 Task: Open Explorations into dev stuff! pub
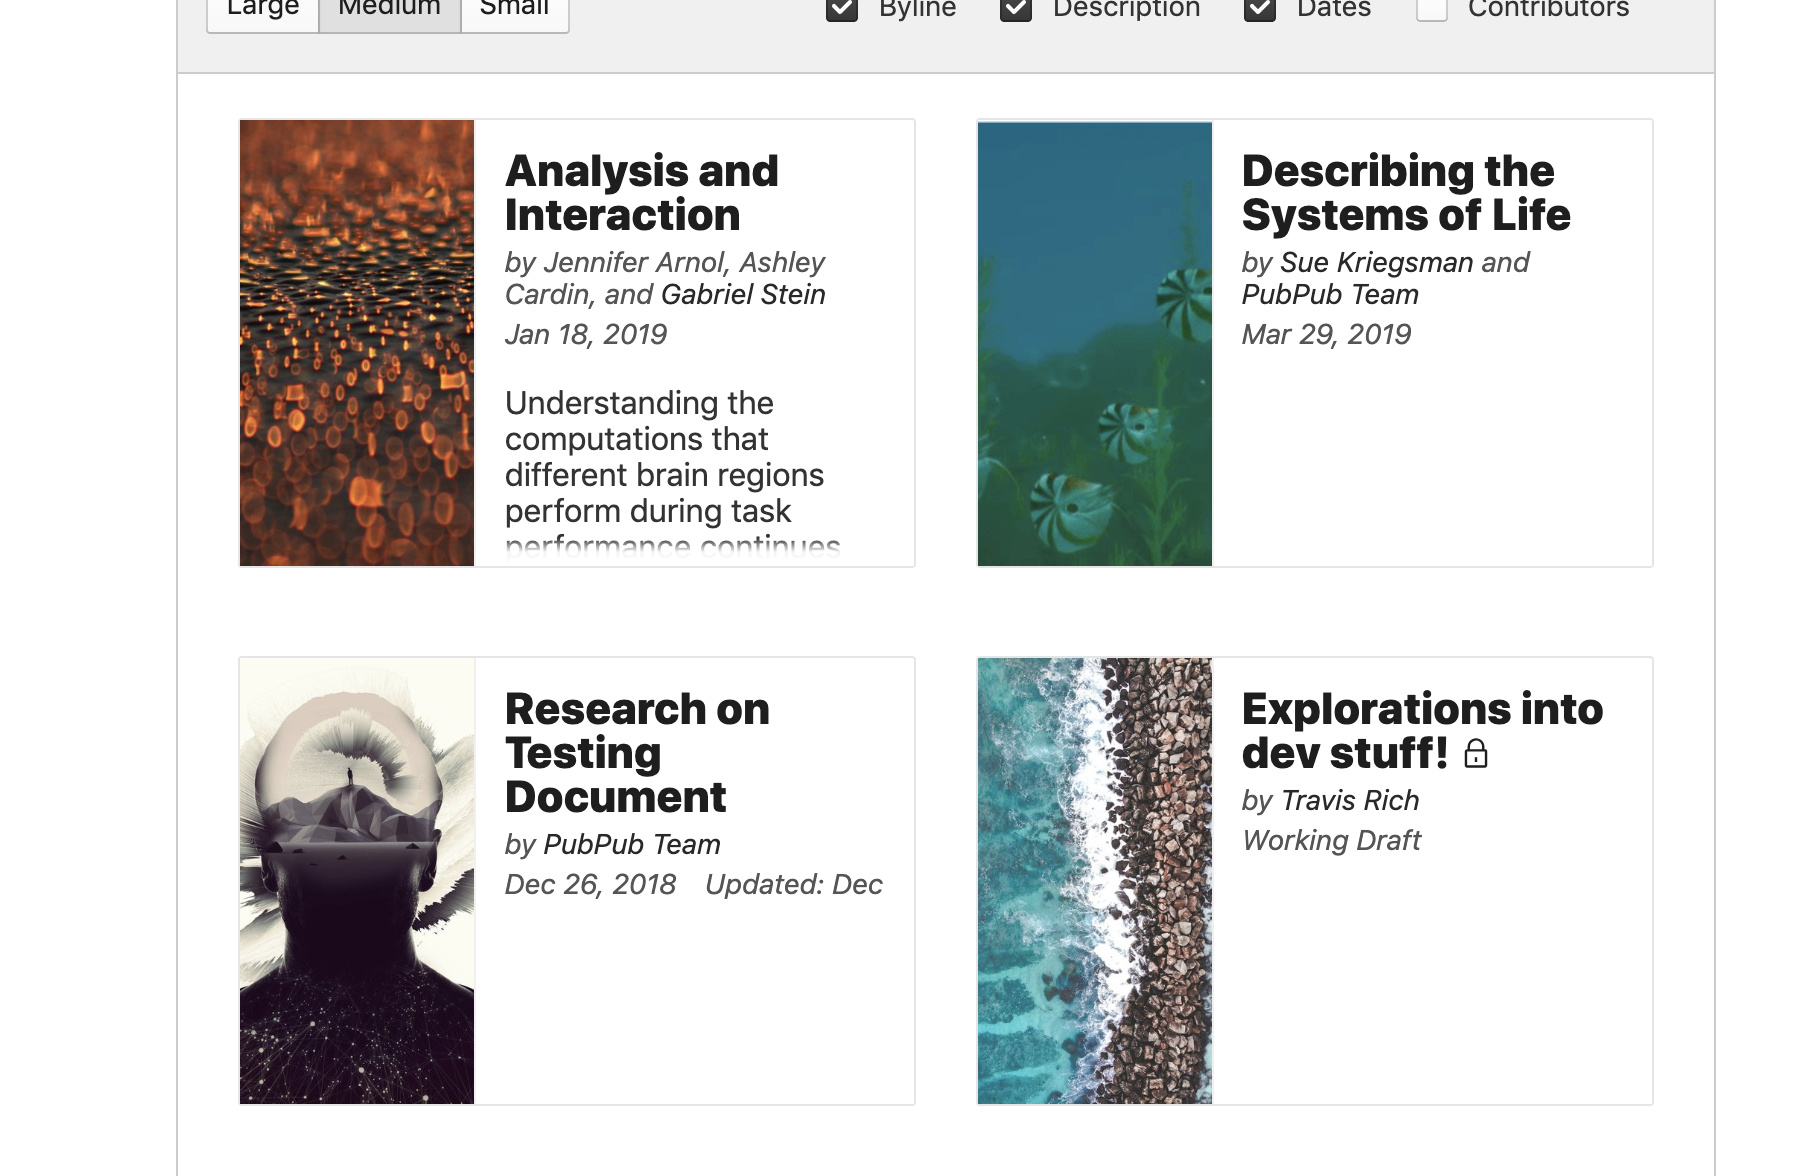point(1420,731)
